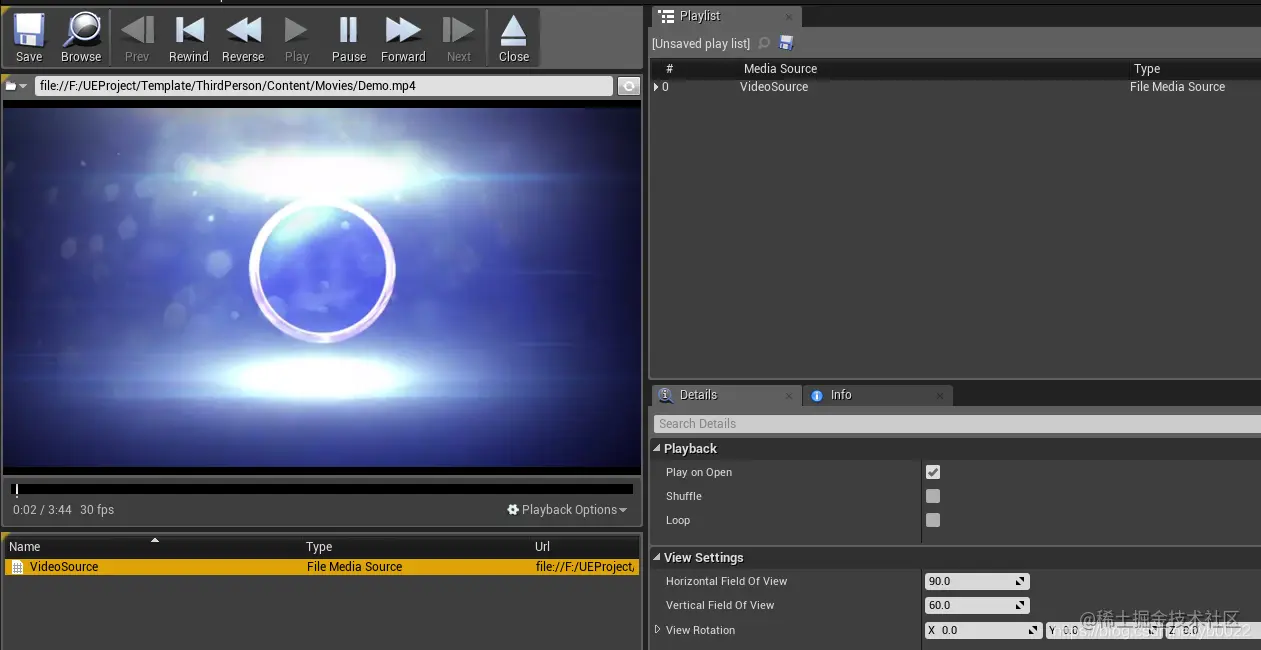The width and height of the screenshot is (1261, 650).
Task: Click the Details tab magnifier icon
Action: 667,395
